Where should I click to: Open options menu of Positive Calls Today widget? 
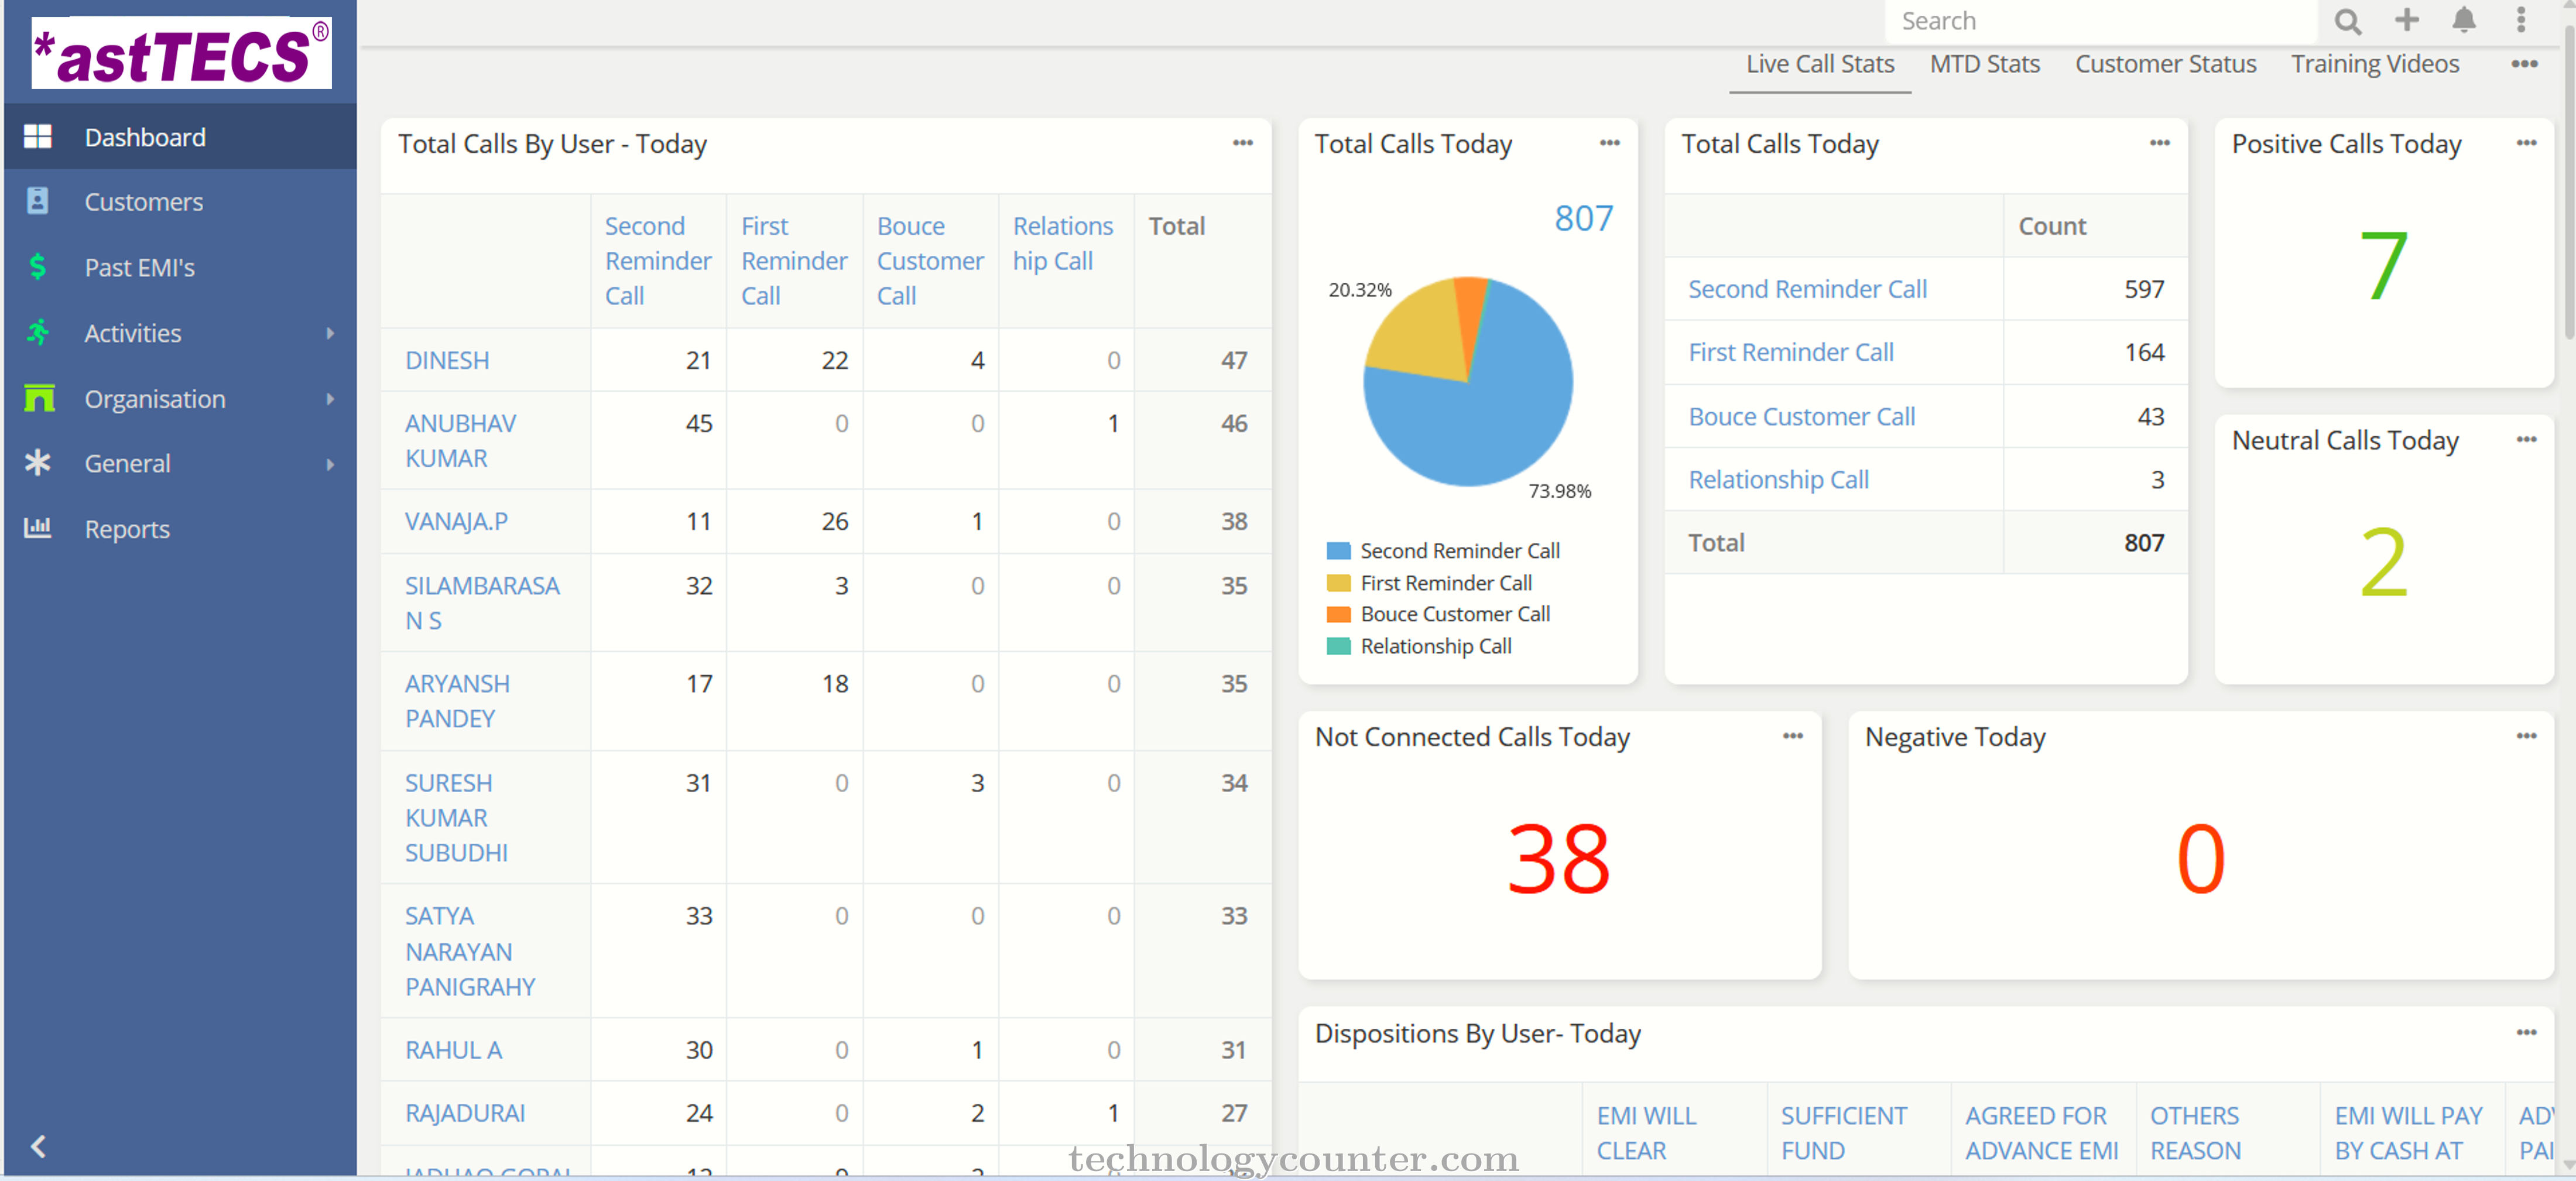click(x=2526, y=143)
